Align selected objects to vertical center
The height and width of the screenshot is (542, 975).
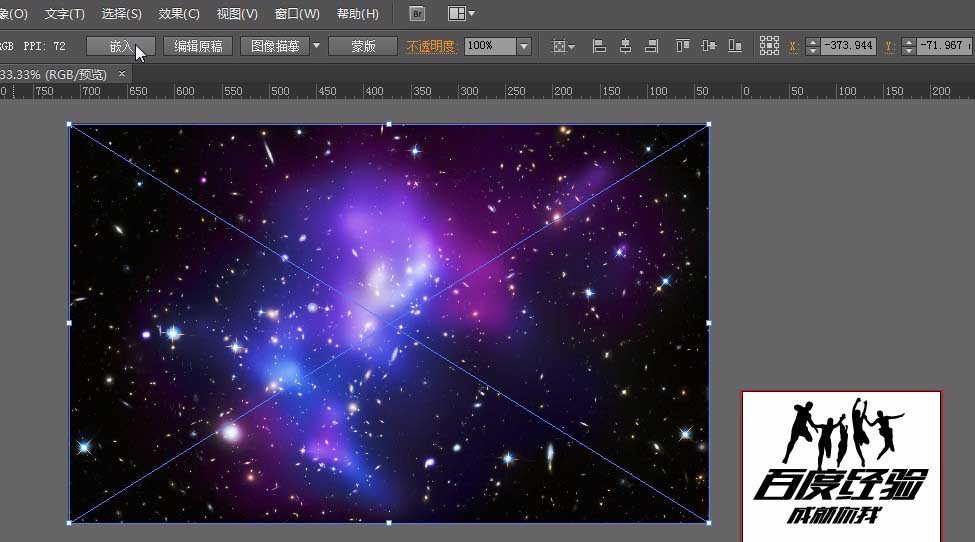(x=709, y=46)
